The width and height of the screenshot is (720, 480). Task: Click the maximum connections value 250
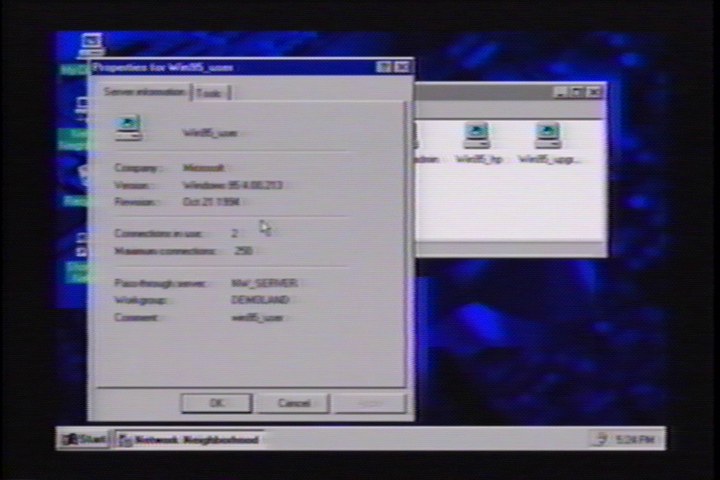[x=243, y=251]
